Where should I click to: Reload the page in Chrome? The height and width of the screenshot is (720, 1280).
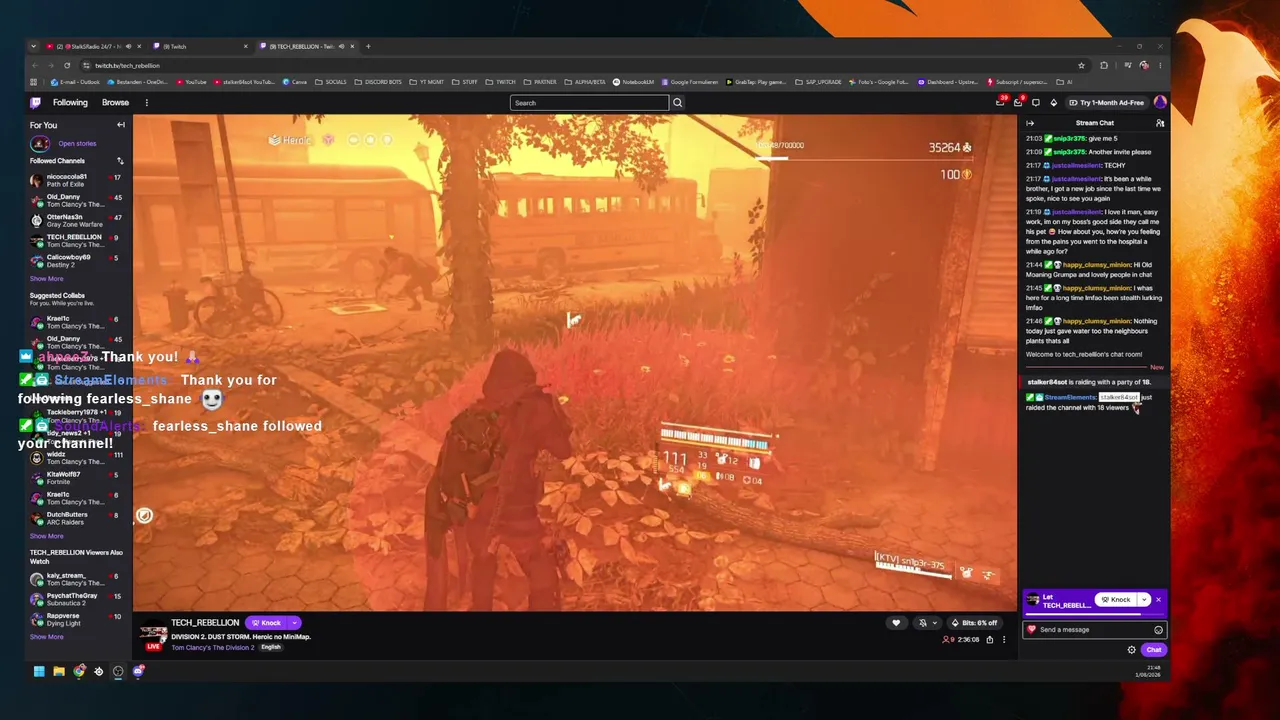pyautogui.click(x=67, y=65)
